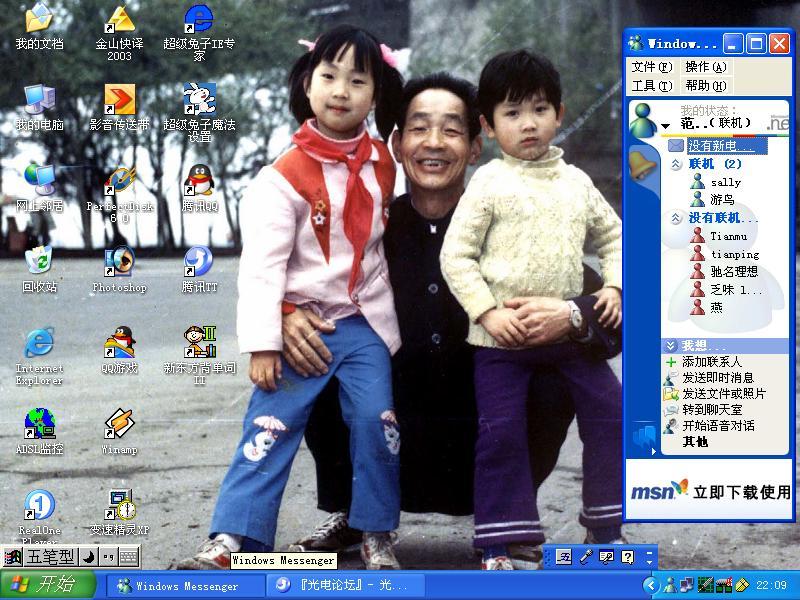This screenshot has height=600, width=800.
Task: Open the 操作(A) menu in Messenger
Action: [706, 67]
